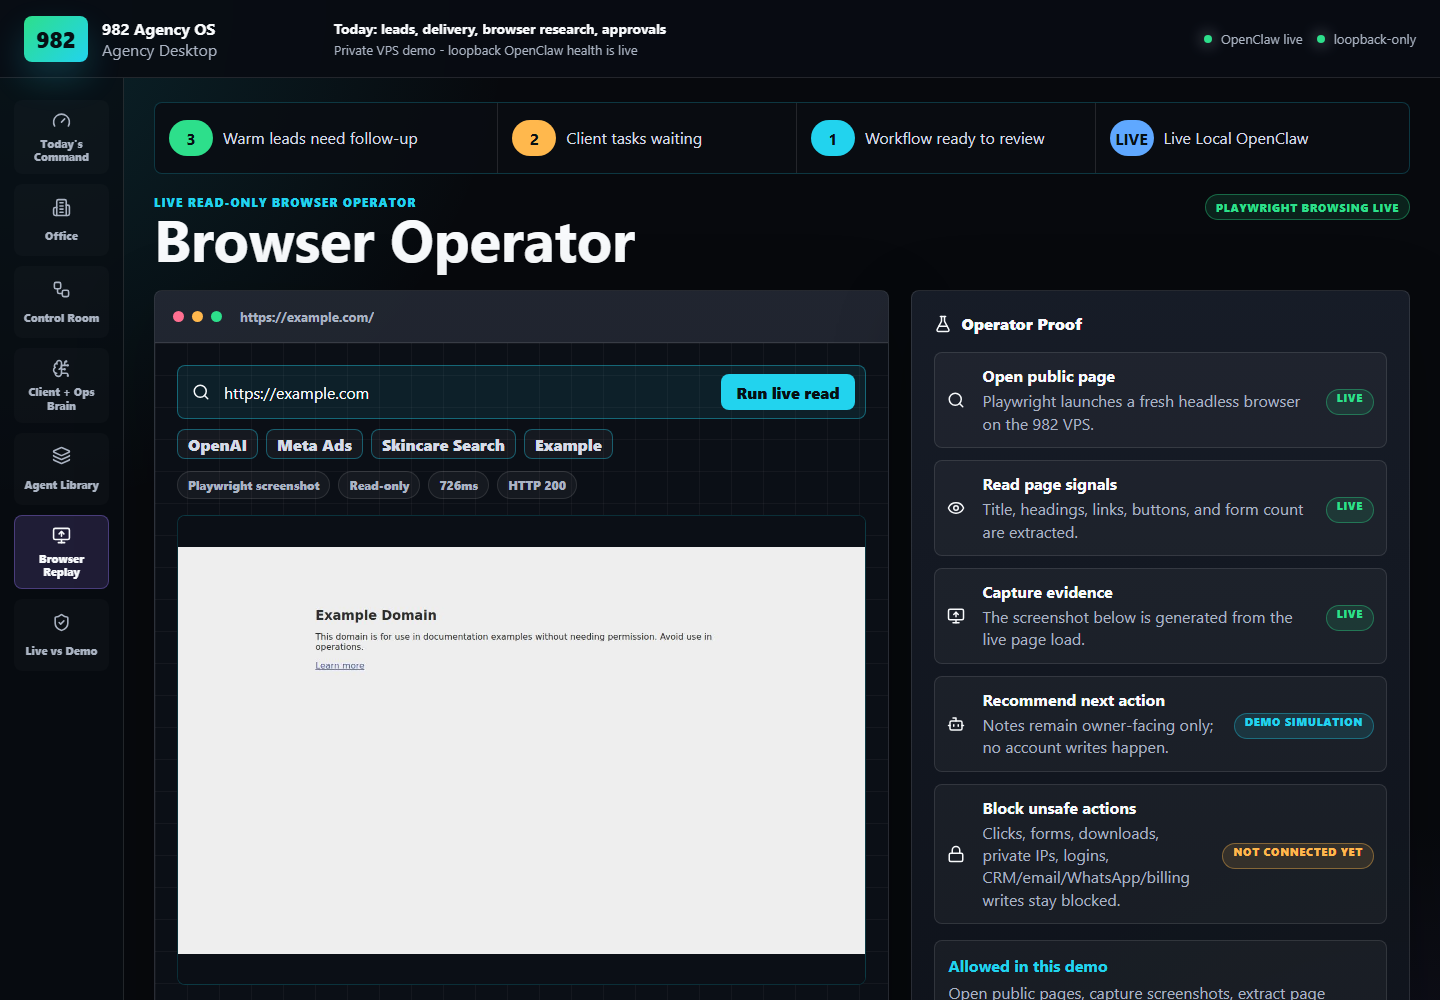
Task: Open the Office sidebar item
Action: [61, 220]
